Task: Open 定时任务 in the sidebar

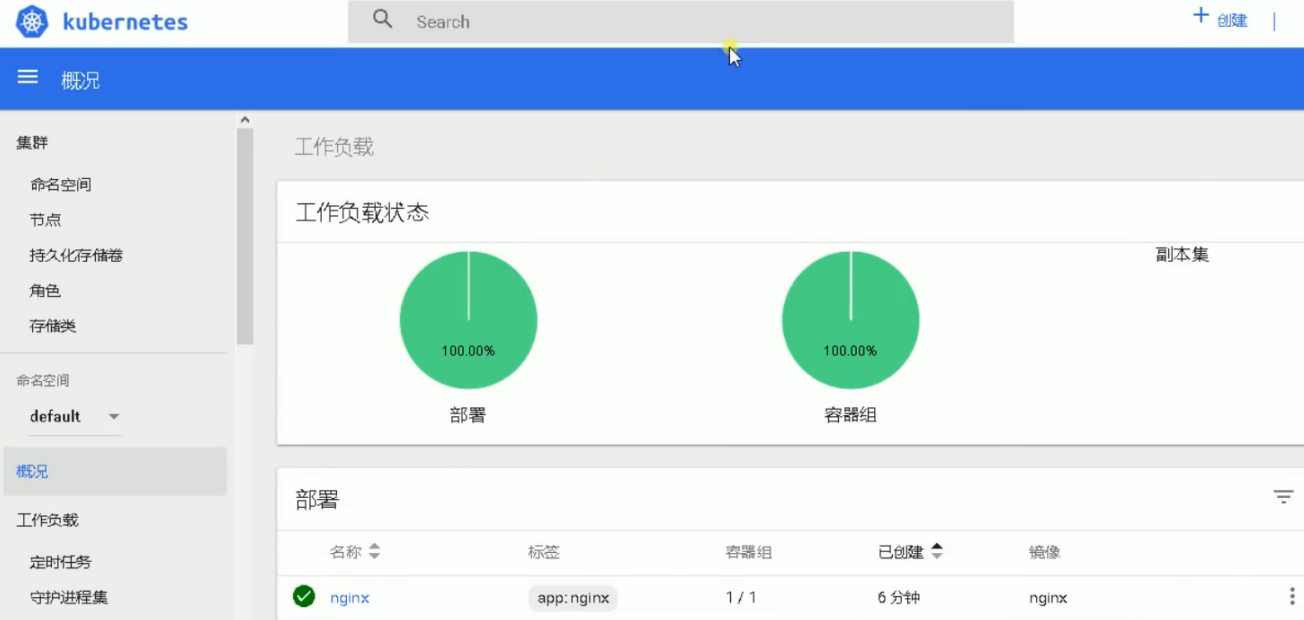Action: pyautogui.click(x=61, y=562)
